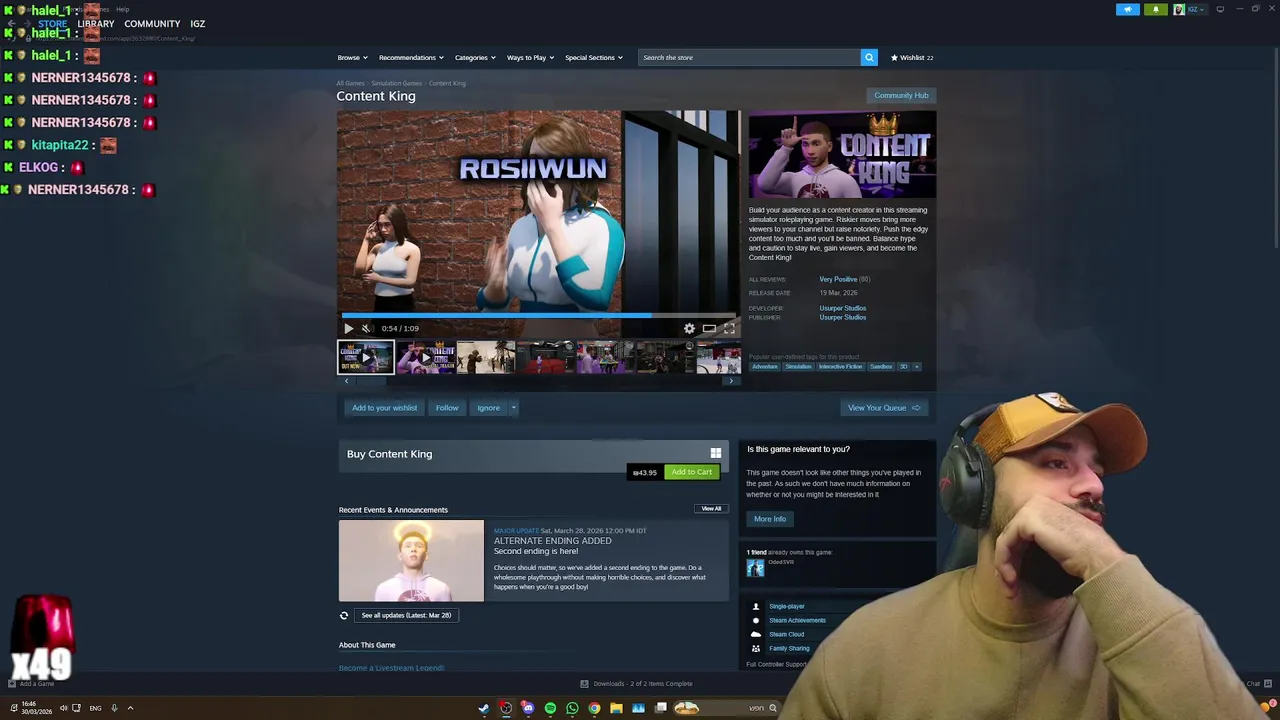See all updates (Latest: Mar 28)
This screenshot has height=720, width=1280.
[406, 615]
